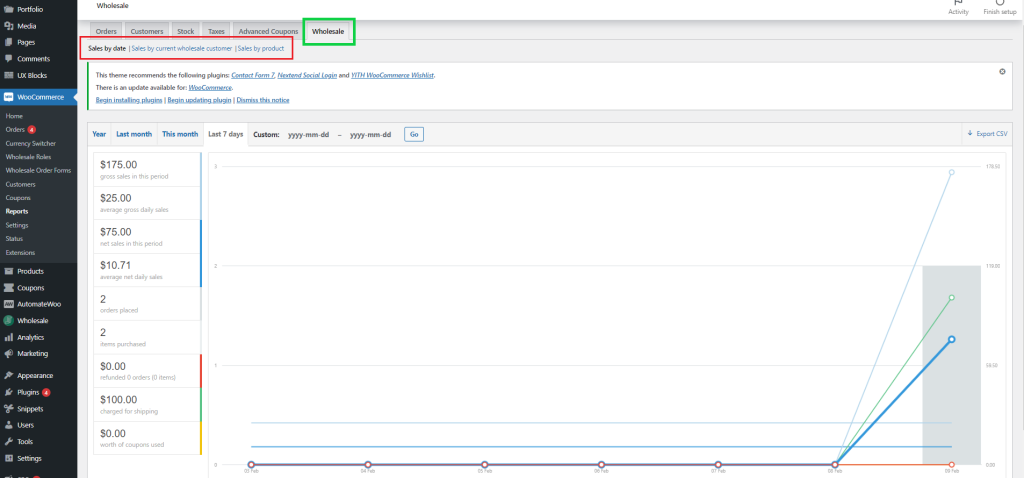Image resolution: width=1024 pixels, height=478 pixels.
Task: Click the Marketing megaphone icon
Action: [9, 353]
